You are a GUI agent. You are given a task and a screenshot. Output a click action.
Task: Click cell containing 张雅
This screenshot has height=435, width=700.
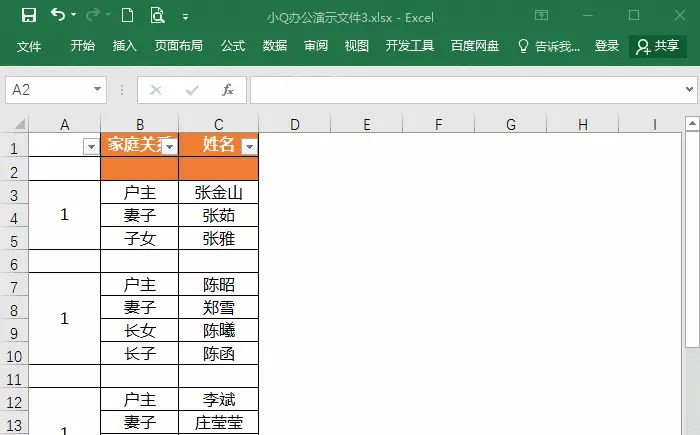(219, 238)
